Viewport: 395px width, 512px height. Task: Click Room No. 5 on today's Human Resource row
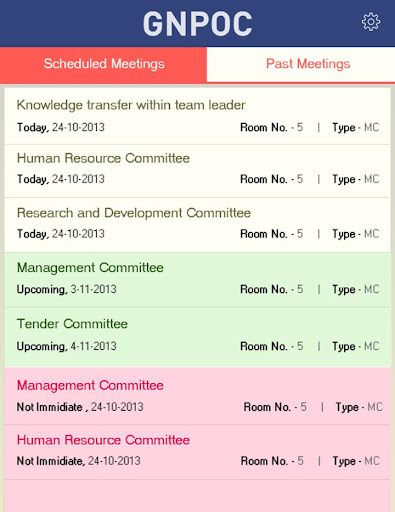click(272, 179)
